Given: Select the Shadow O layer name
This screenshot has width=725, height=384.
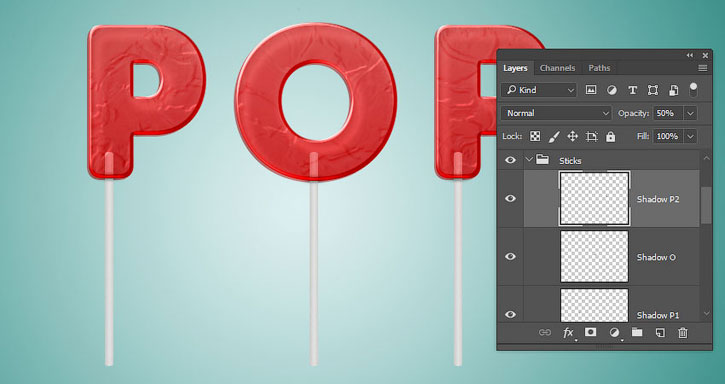Looking at the screenshot, I should pyautogui.click(x=656, y=257).
